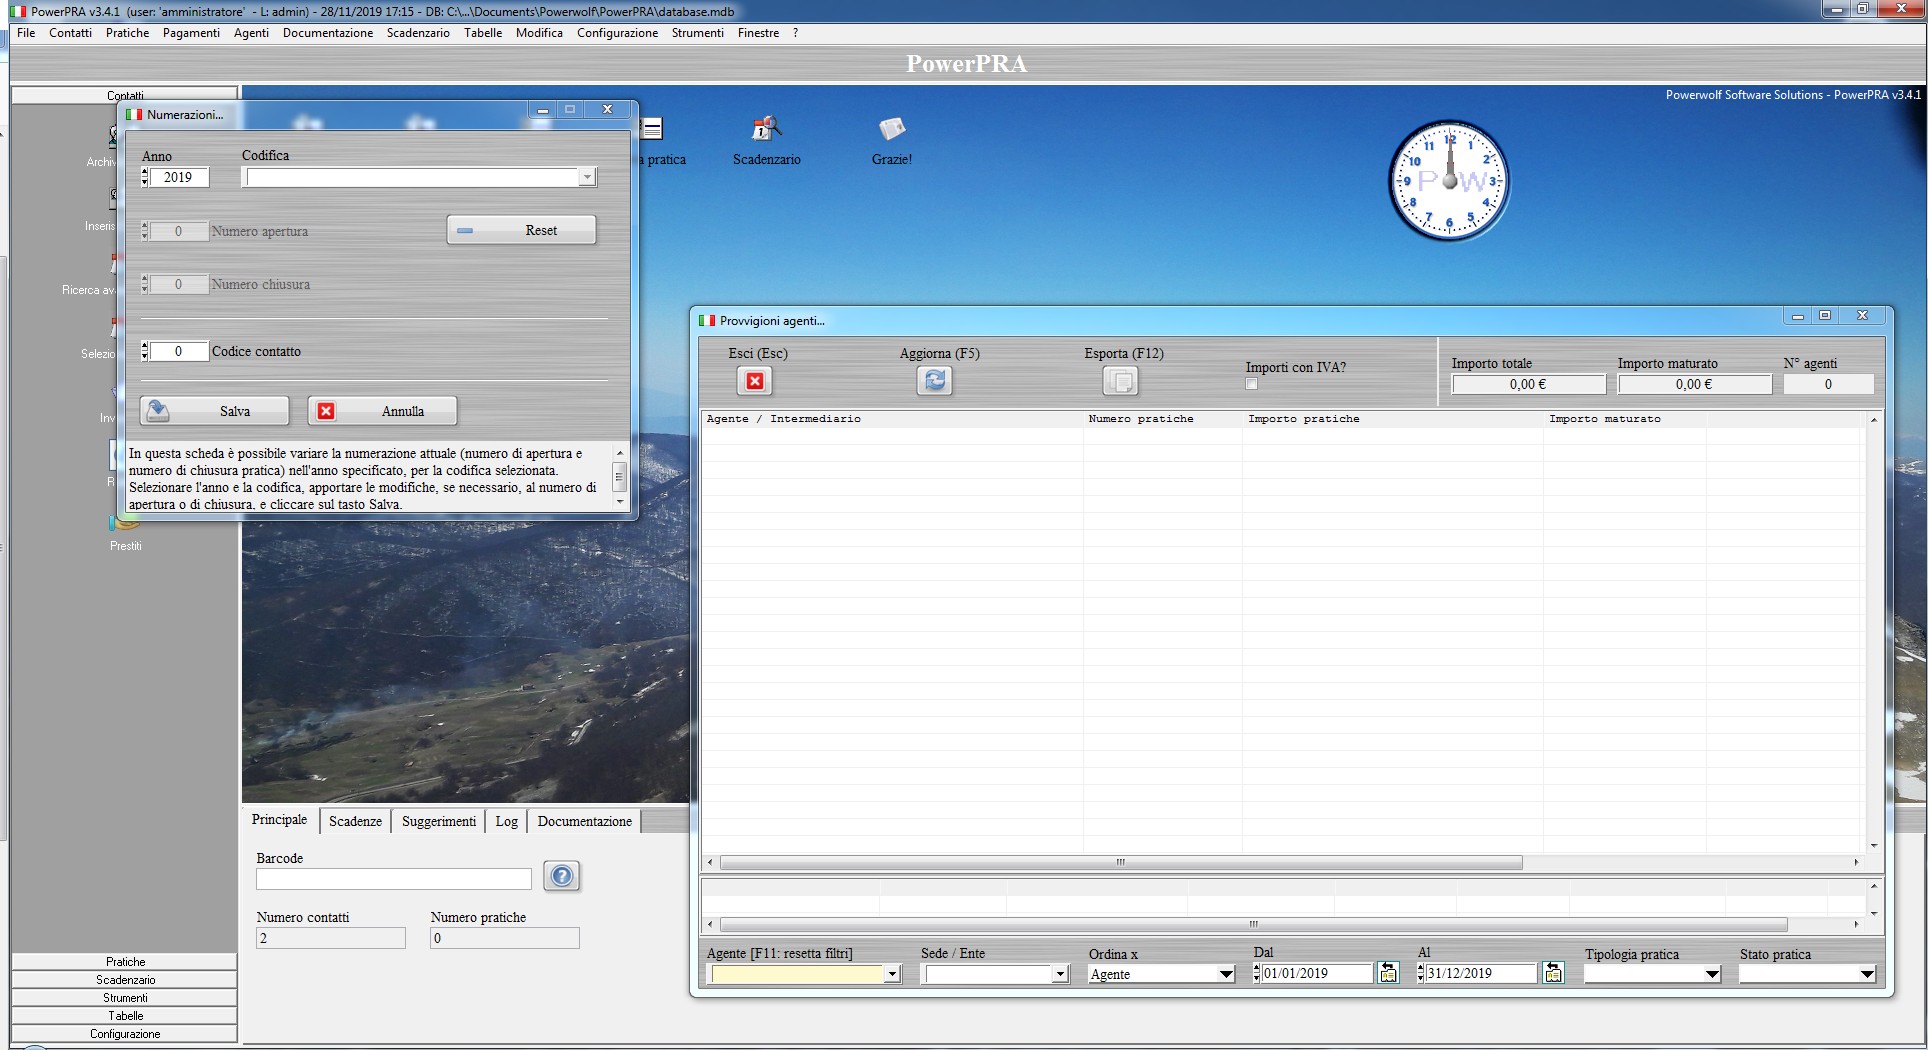Open the Tabelle sidebar section
Screen dimensions: 1928x1050
click(125, 1015)
